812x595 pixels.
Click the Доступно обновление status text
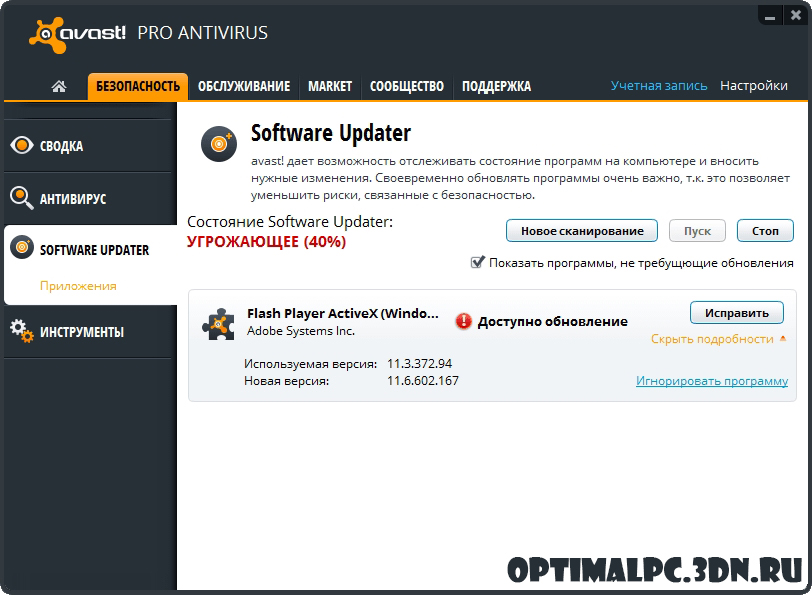(553, 322)
